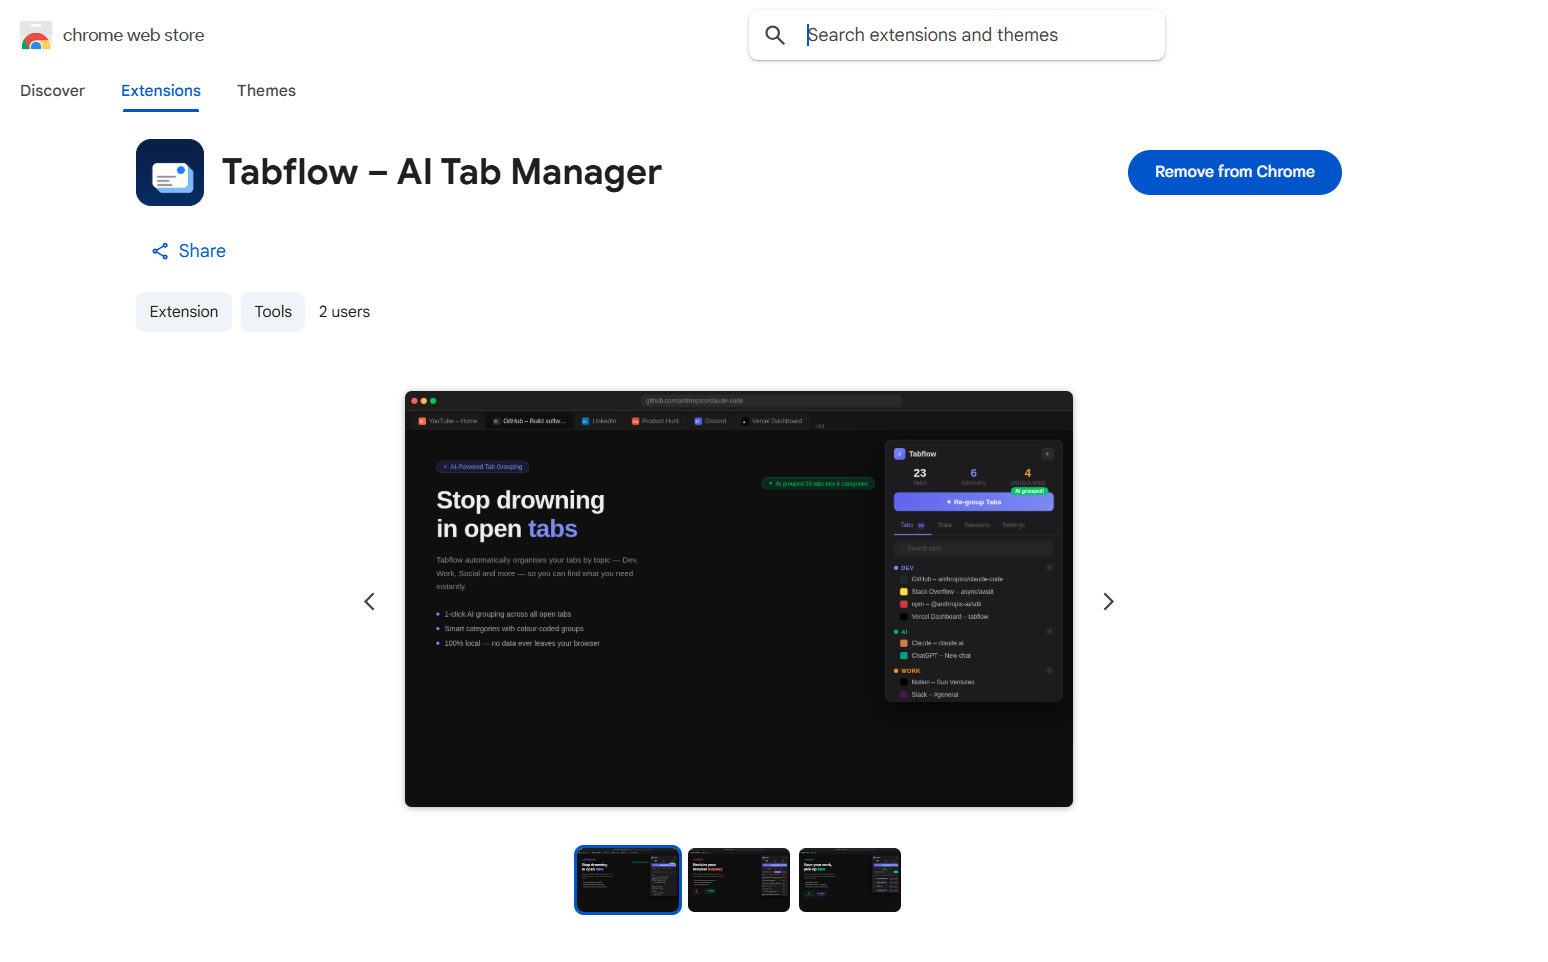Click the main screenshot preview image
Screen dimensions: 1548x962
[739, 599]
